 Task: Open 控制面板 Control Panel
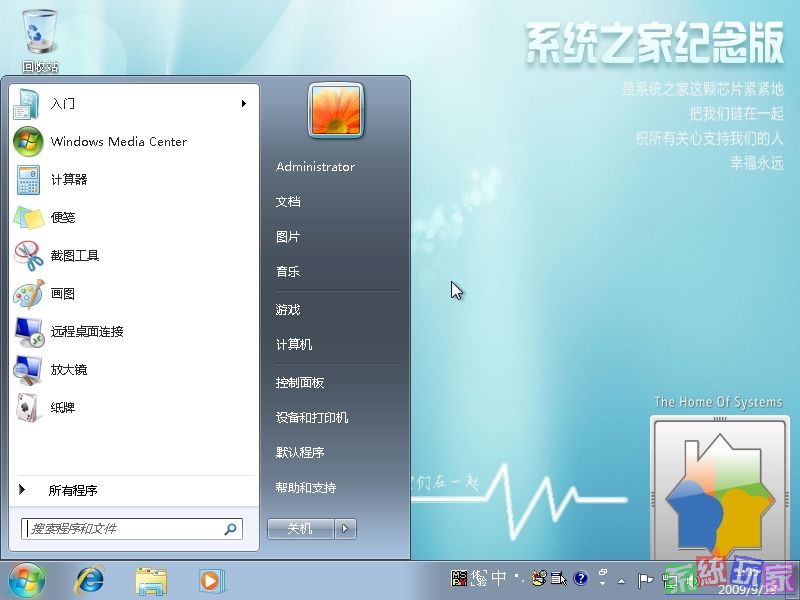(300, 383)
